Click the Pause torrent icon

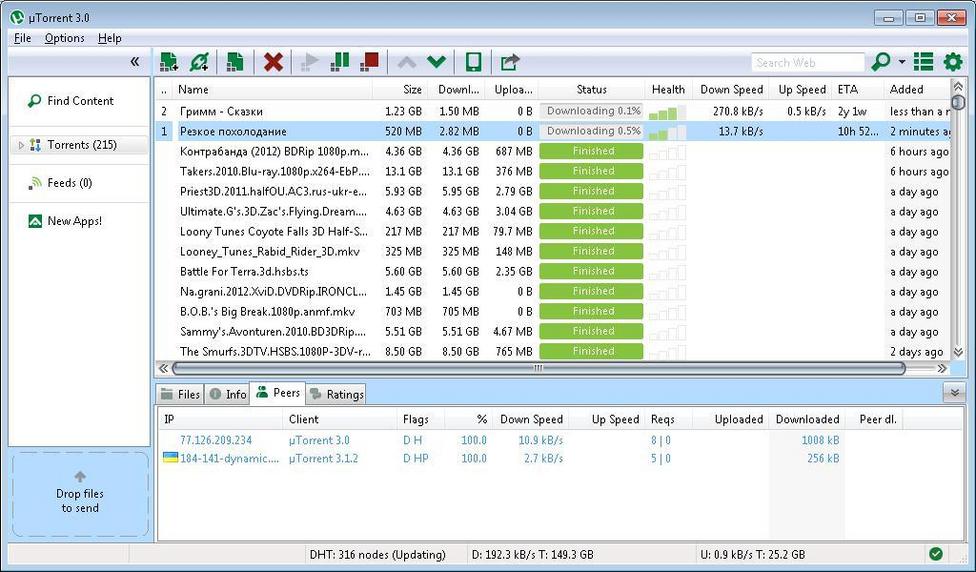(340, 62)
